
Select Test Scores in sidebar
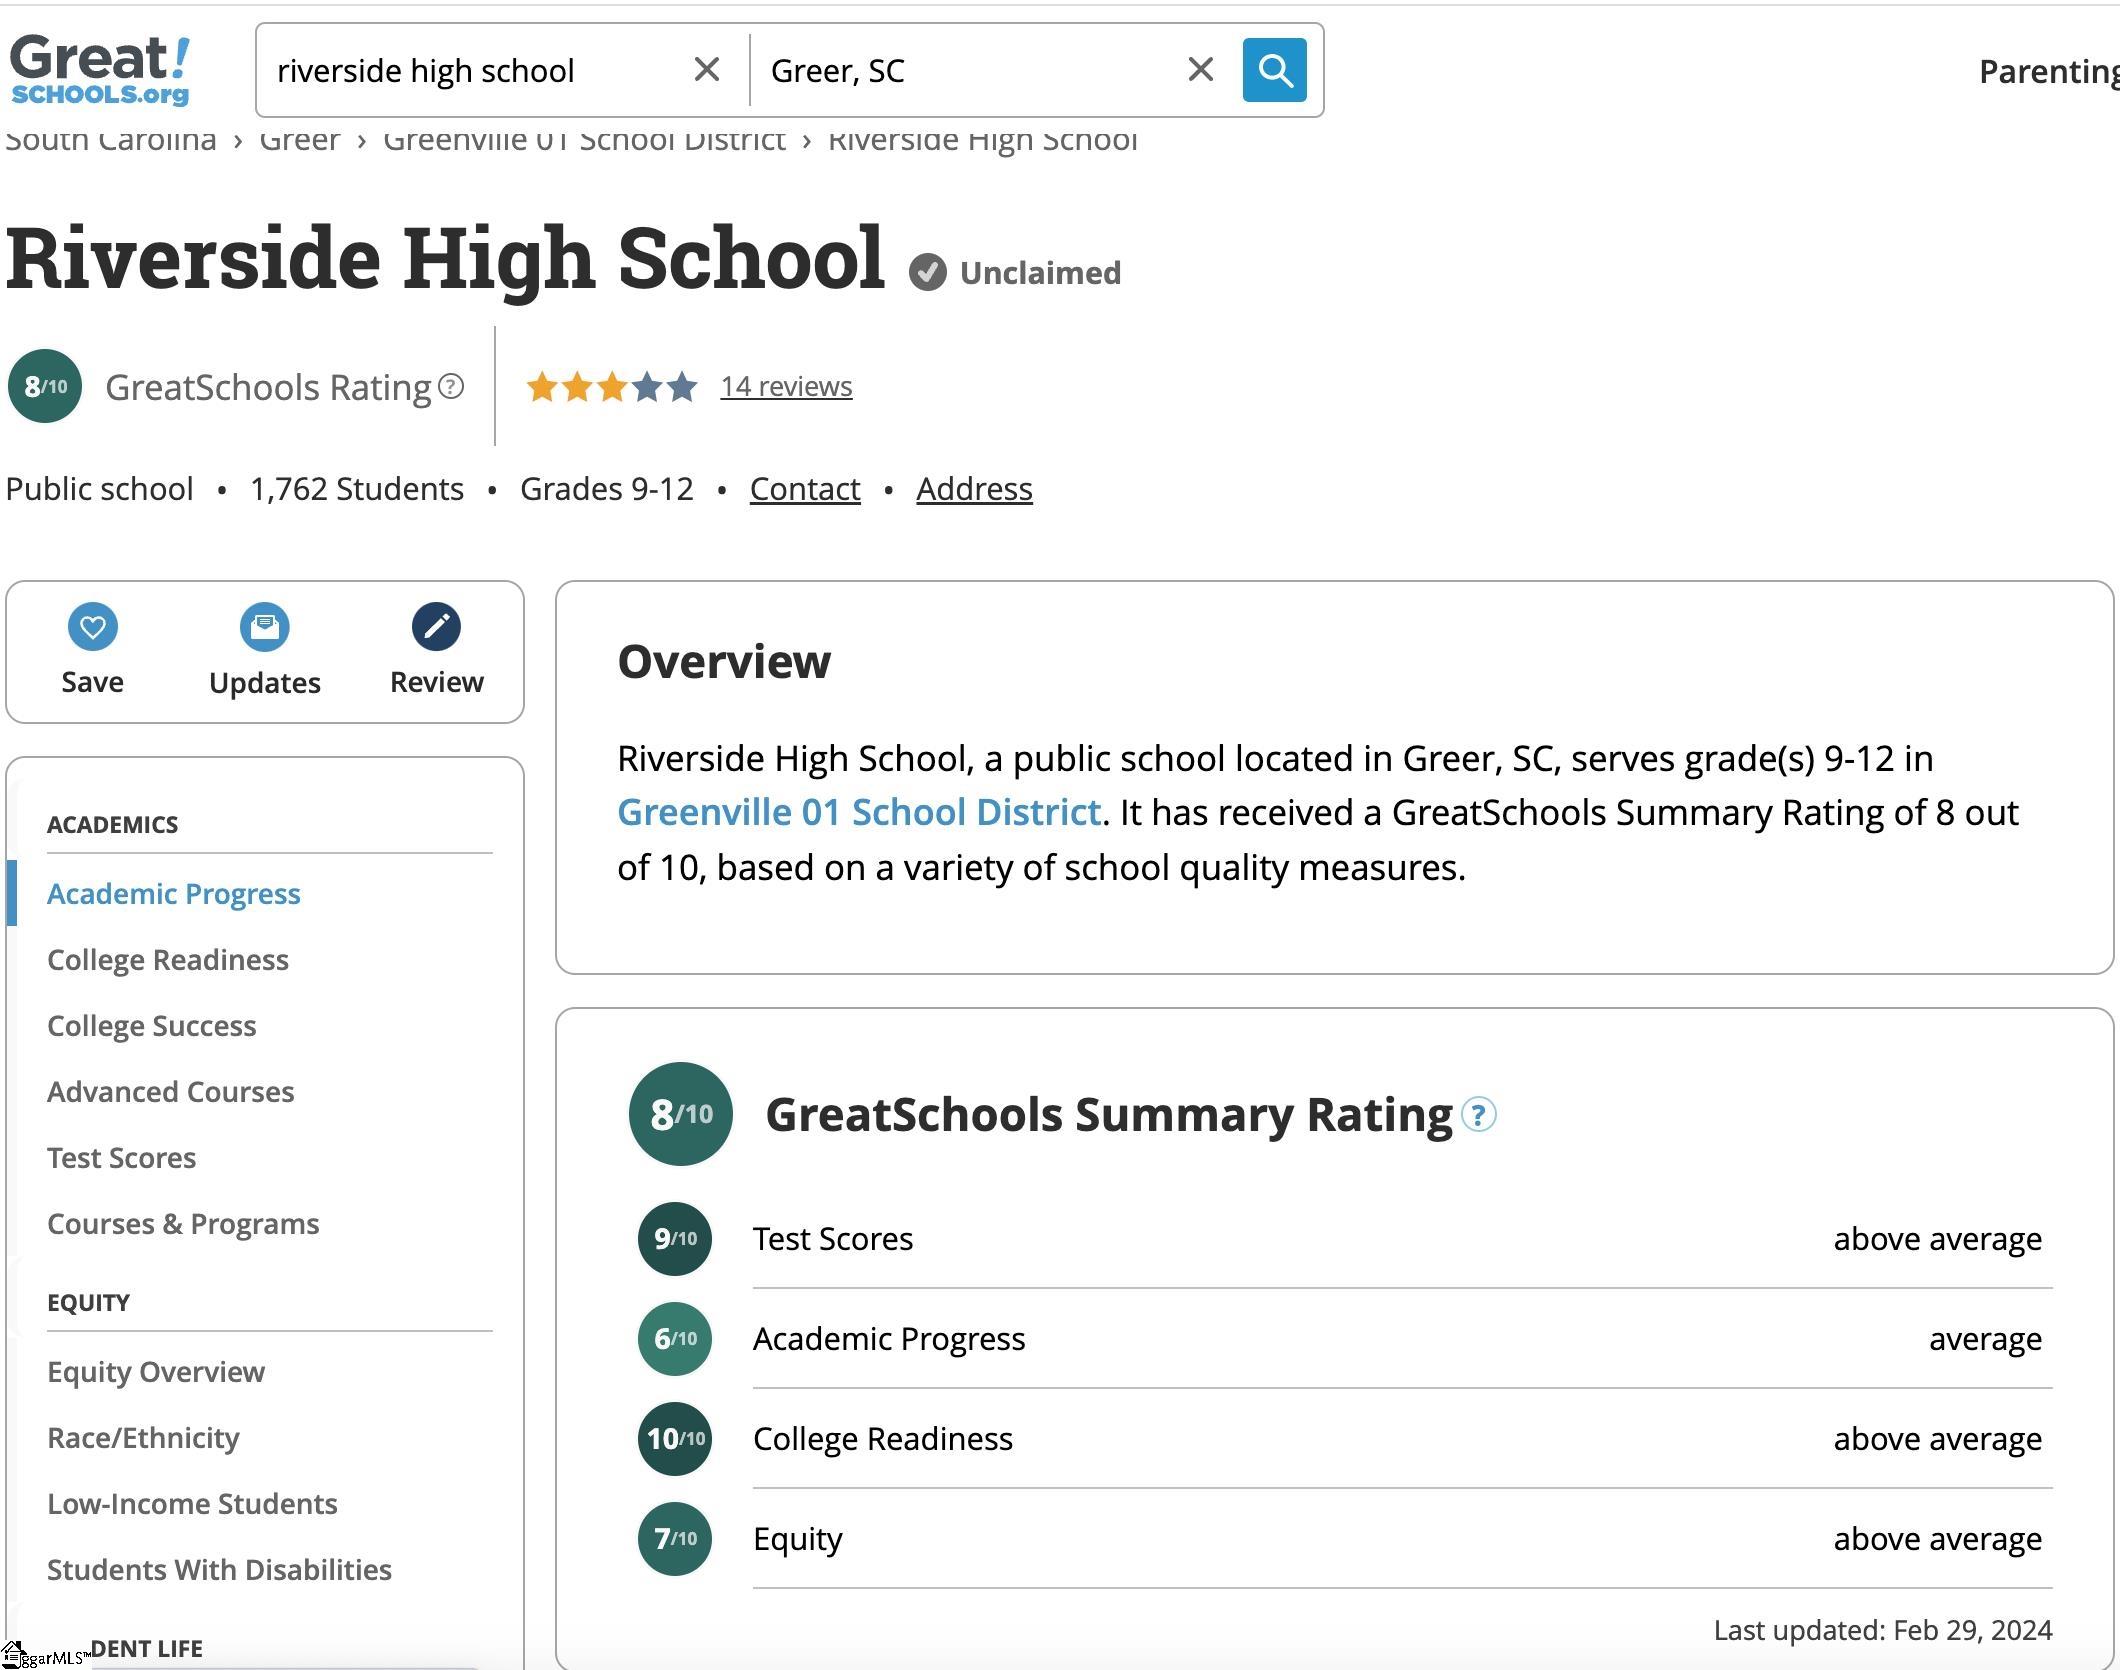122,1158
